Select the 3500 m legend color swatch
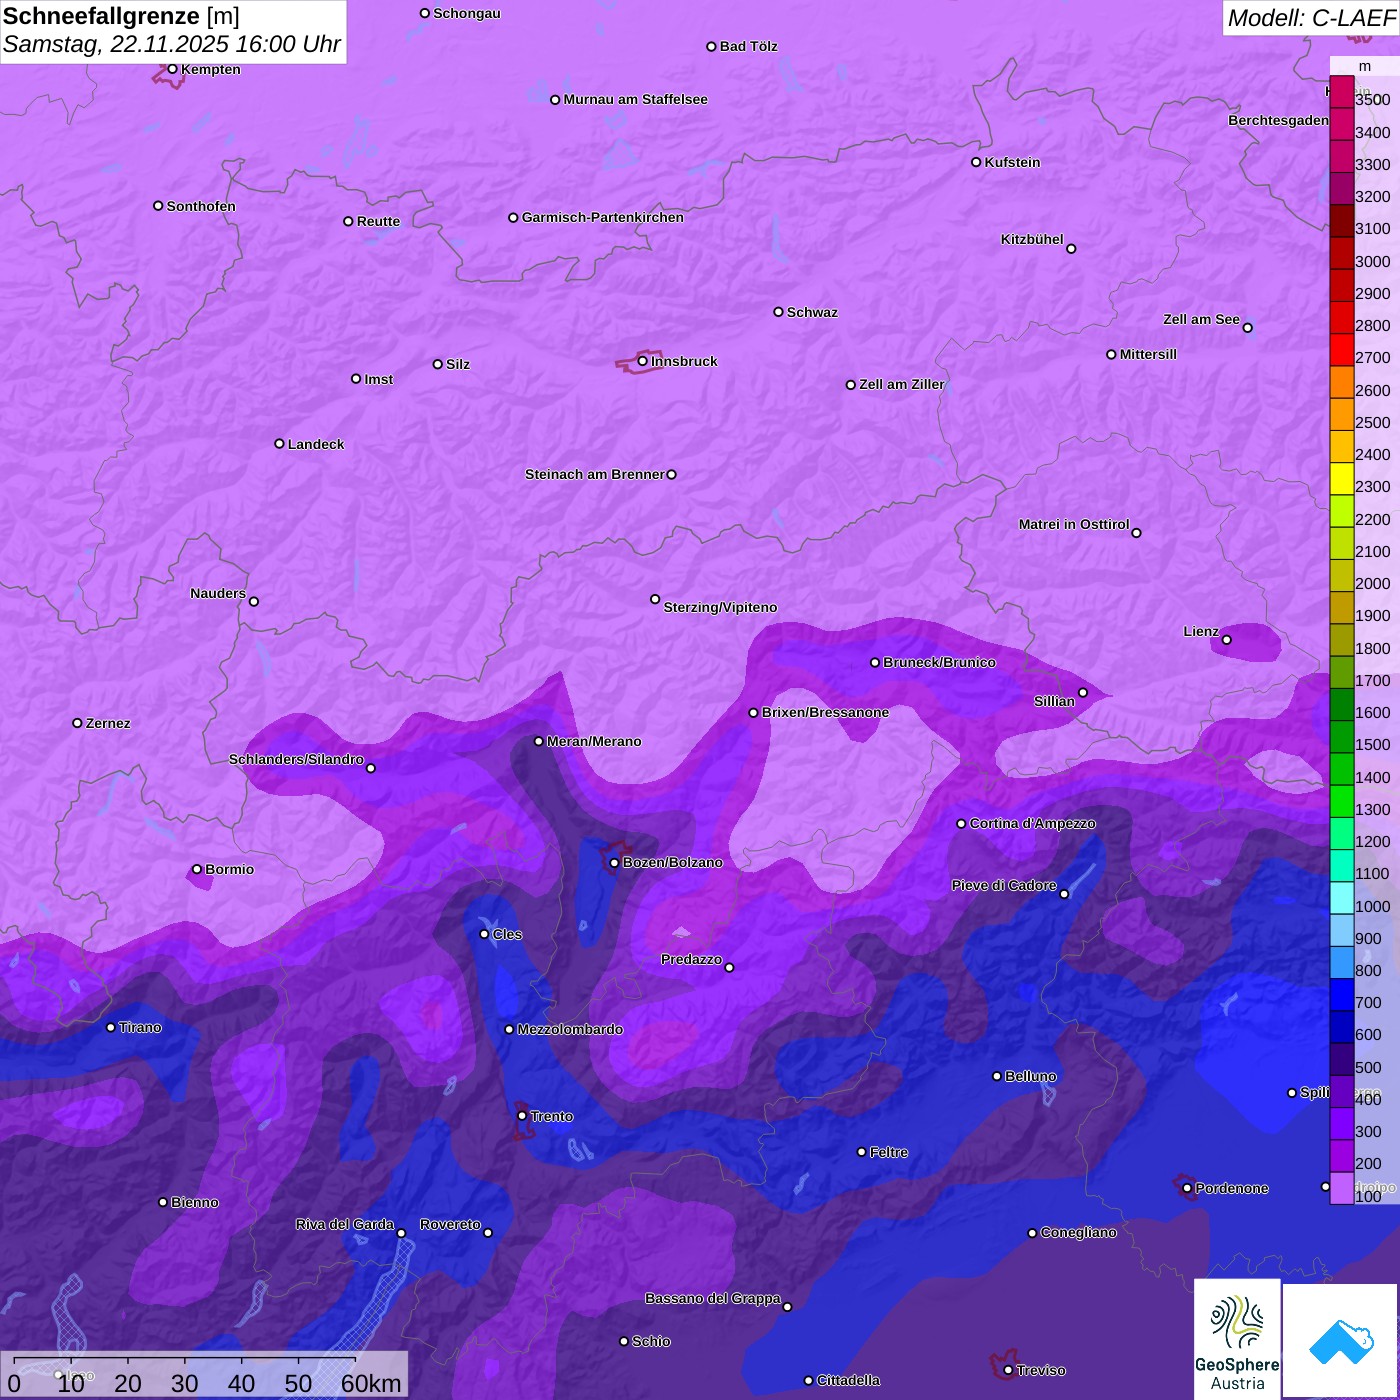Viewport: 1400px width, 1400px height. [1341, 92]
